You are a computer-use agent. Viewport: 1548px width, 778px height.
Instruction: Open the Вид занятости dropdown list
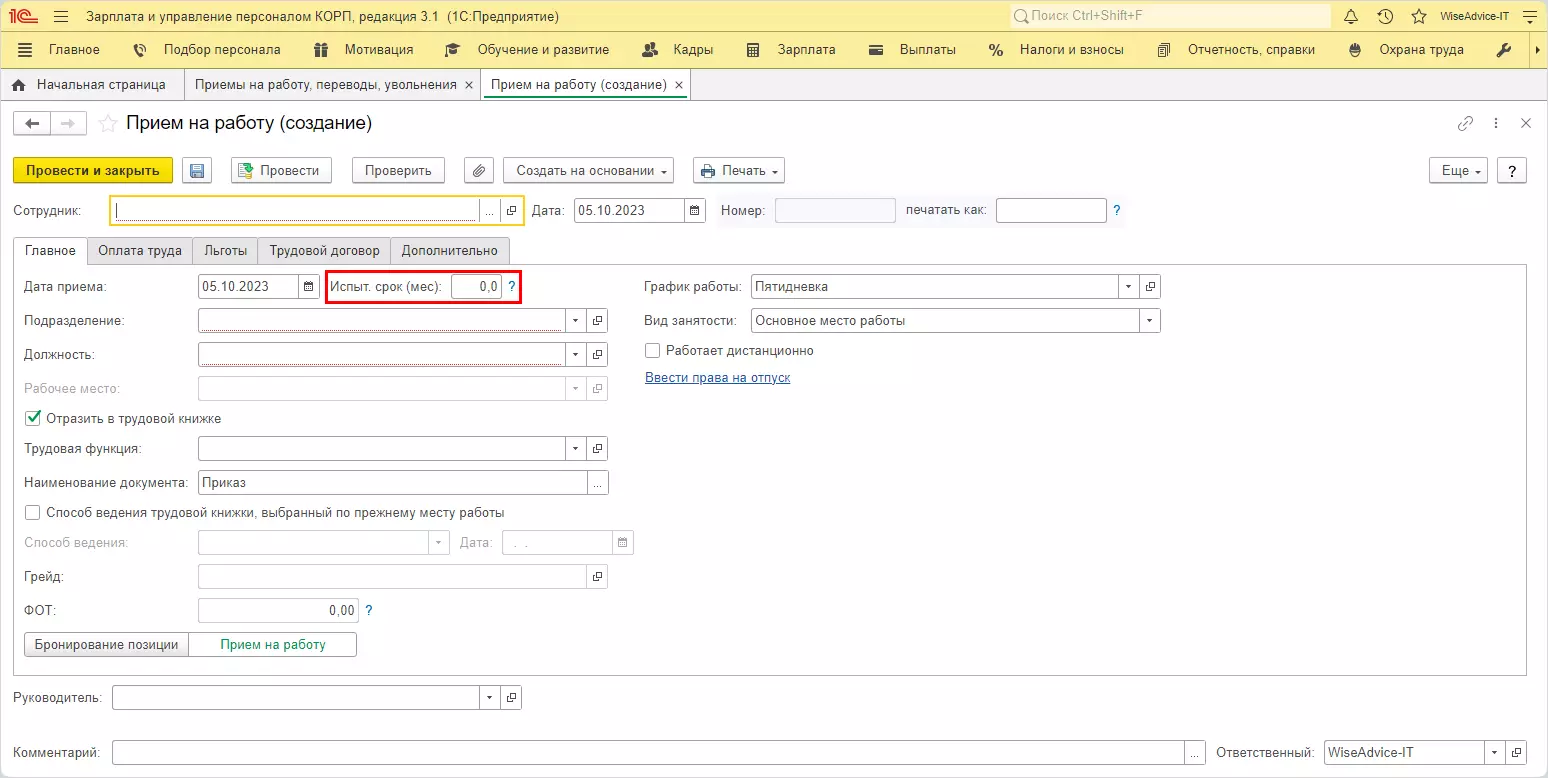coord(1149,321)
